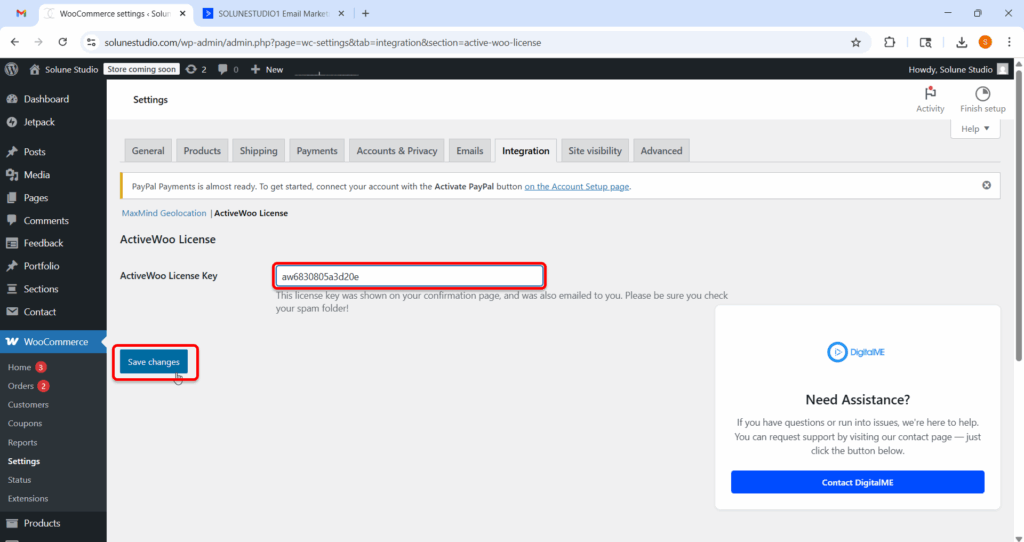The width and height of the screenshot is (1024, 542).
Task: Switch to the Accounts & Privacy tab
Action: tap(397, 150)
